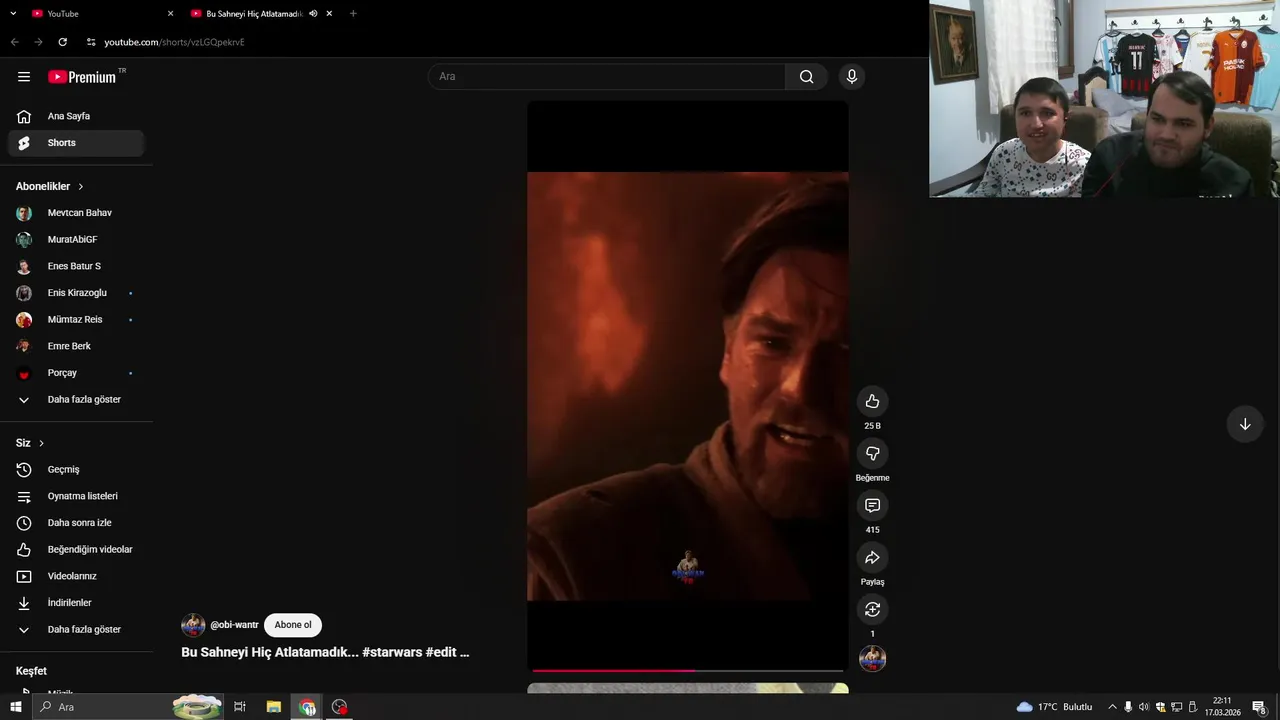The height and width of the screenshot is (720, 1280).
Task: Open the remix icon button
Action: [872, 609]
